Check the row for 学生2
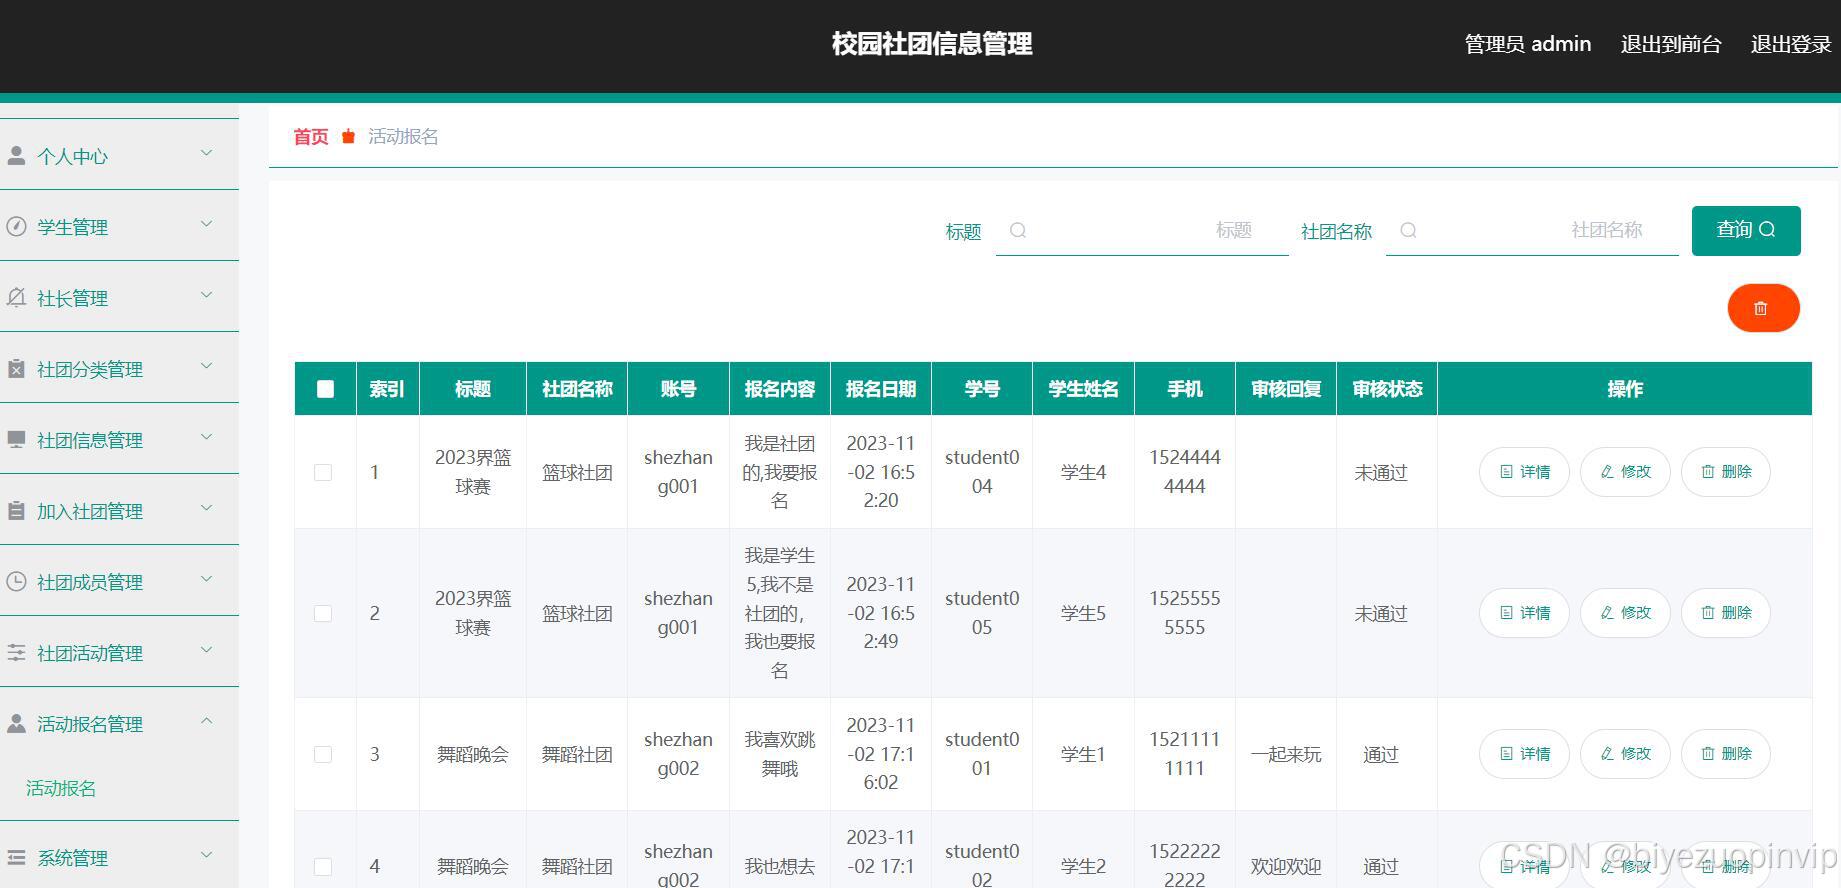This screenshot has width=1841, height=888. point(322,866)
